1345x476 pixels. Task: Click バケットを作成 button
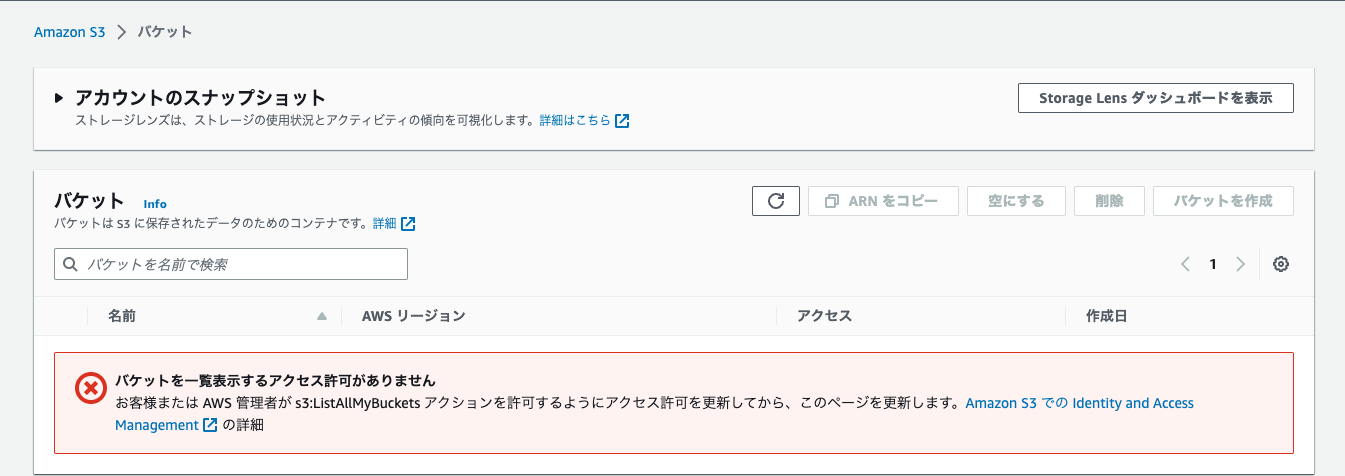pyautogui.click(x=1223, y=201)
